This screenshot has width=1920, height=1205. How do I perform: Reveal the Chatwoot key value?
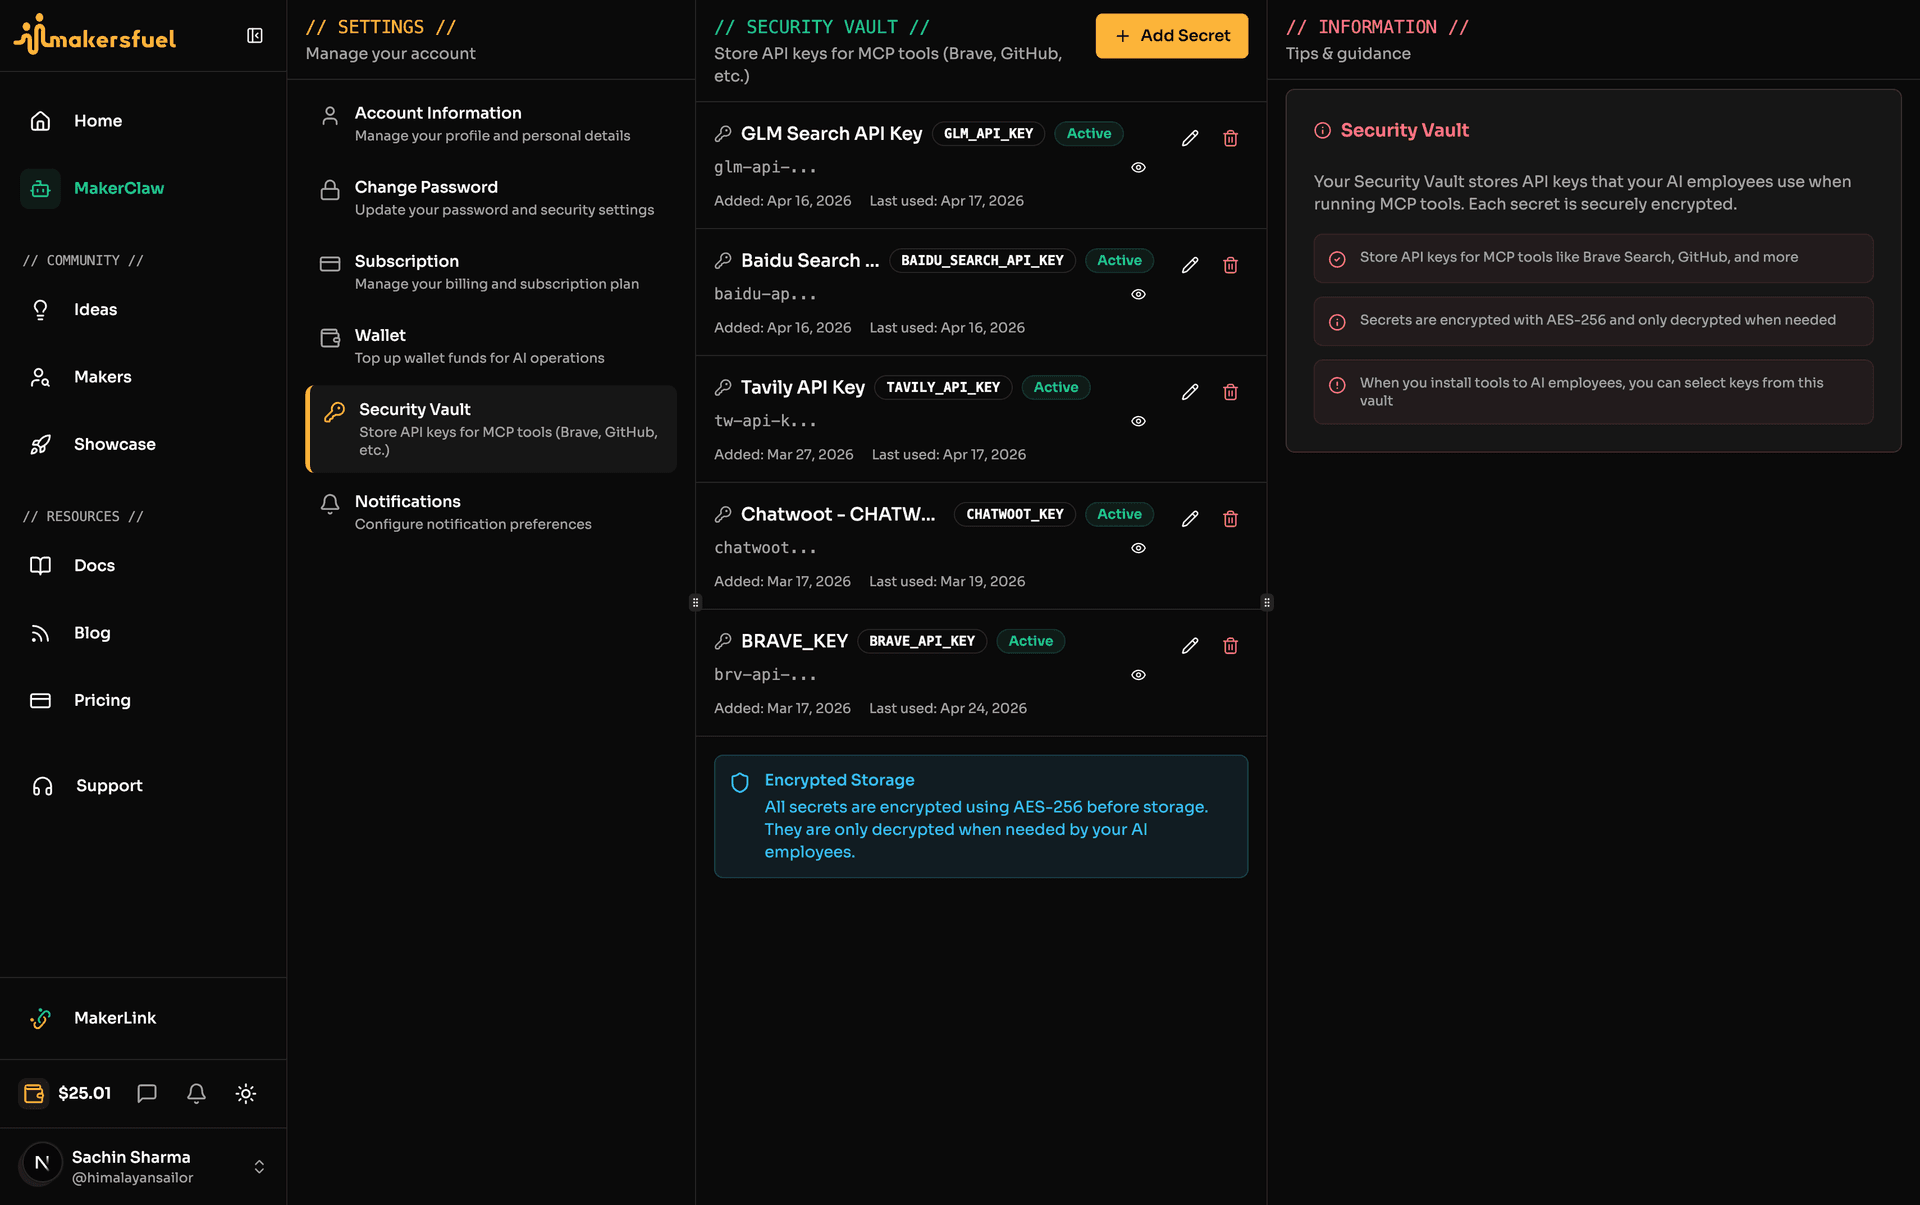tap(1138, 549)
